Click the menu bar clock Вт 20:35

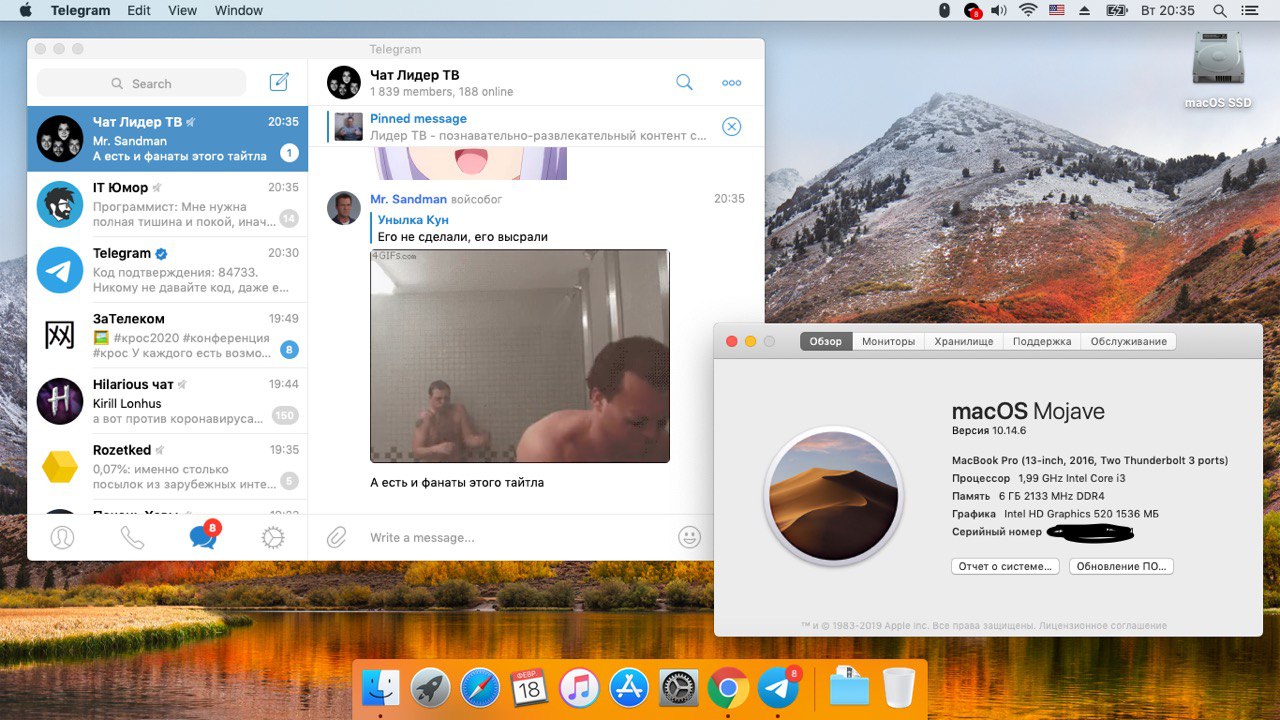click(1167, 10)
